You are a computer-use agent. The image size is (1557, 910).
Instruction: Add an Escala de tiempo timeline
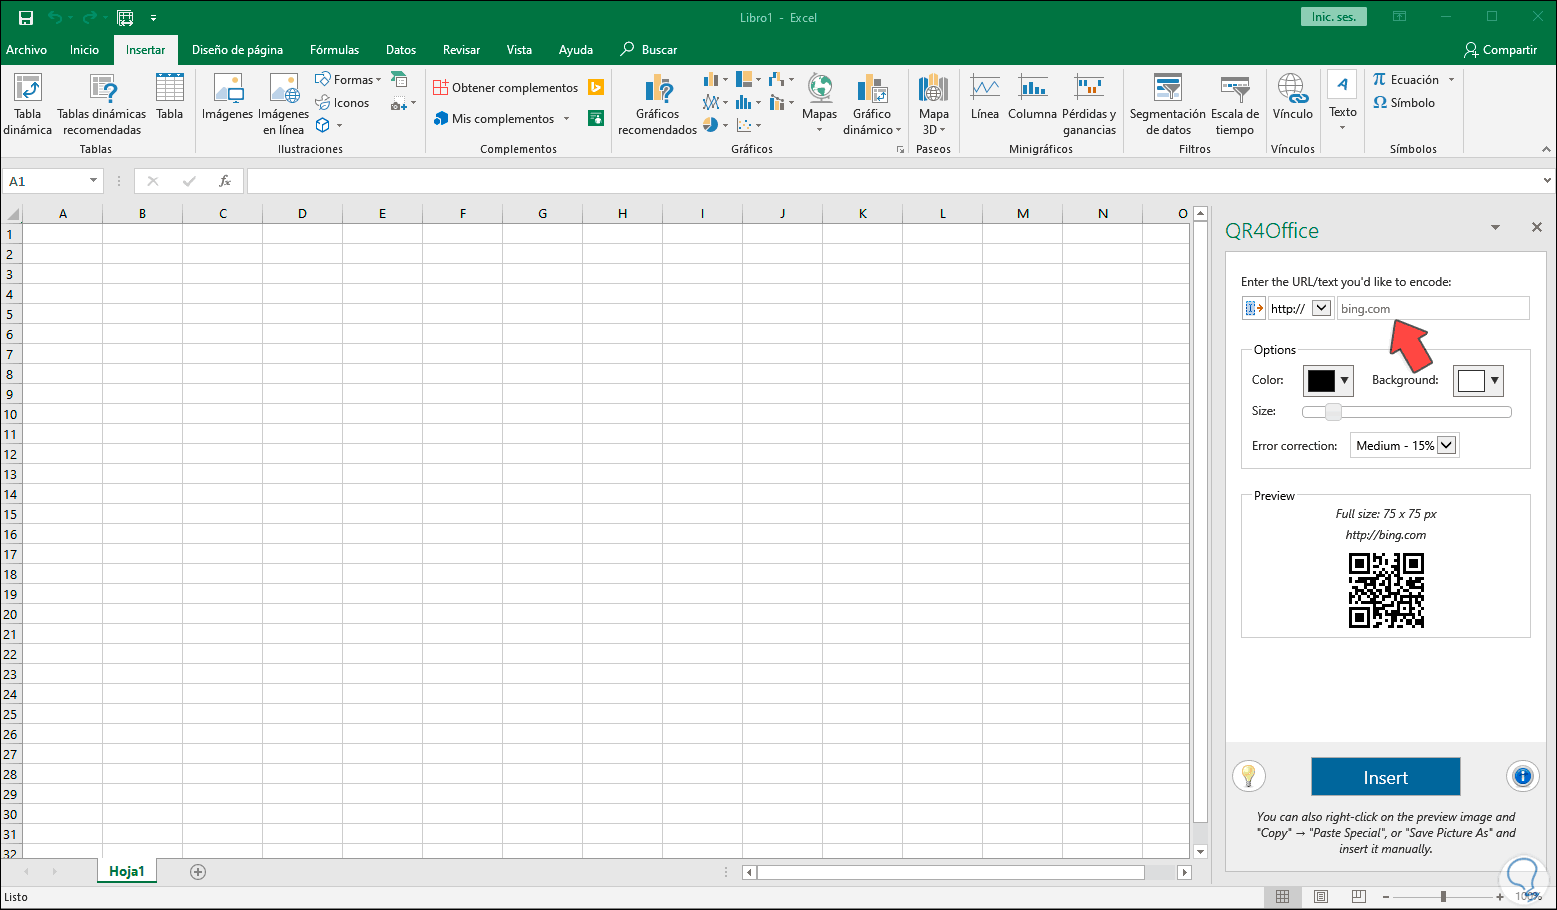[1235, 104]
